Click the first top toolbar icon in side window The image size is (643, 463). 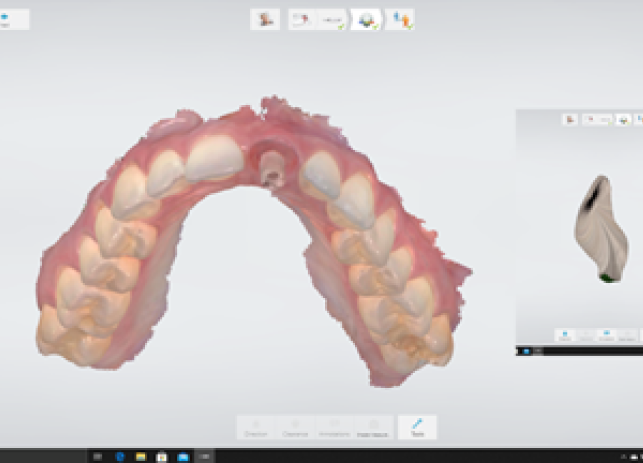click(570, 119)
